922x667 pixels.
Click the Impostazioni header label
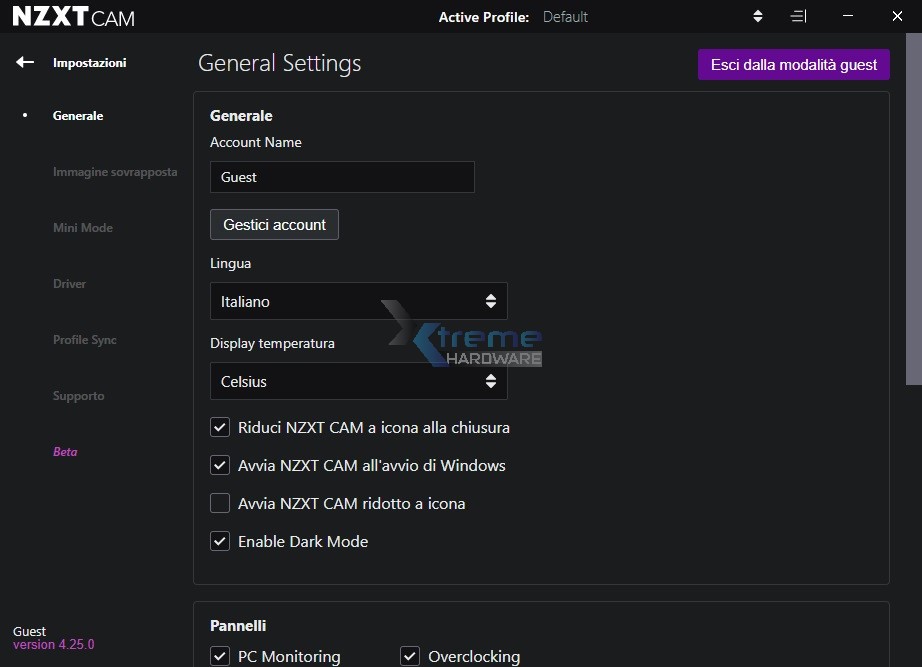[x=89, y=62]
